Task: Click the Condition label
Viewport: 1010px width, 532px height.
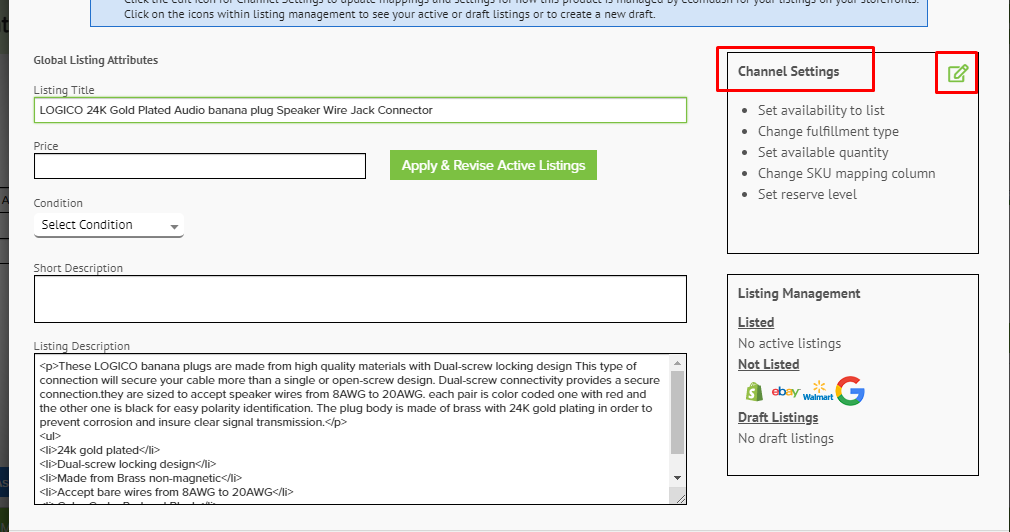Action: point(58,204)
